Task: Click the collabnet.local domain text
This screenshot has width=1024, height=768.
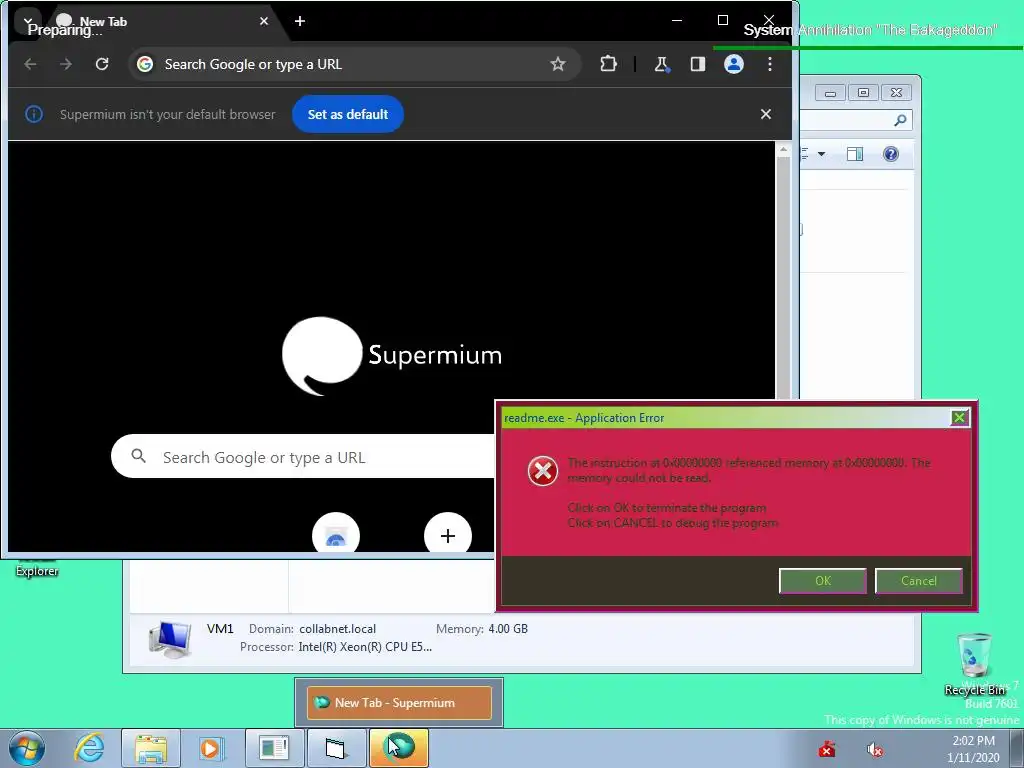Action: 338,629
